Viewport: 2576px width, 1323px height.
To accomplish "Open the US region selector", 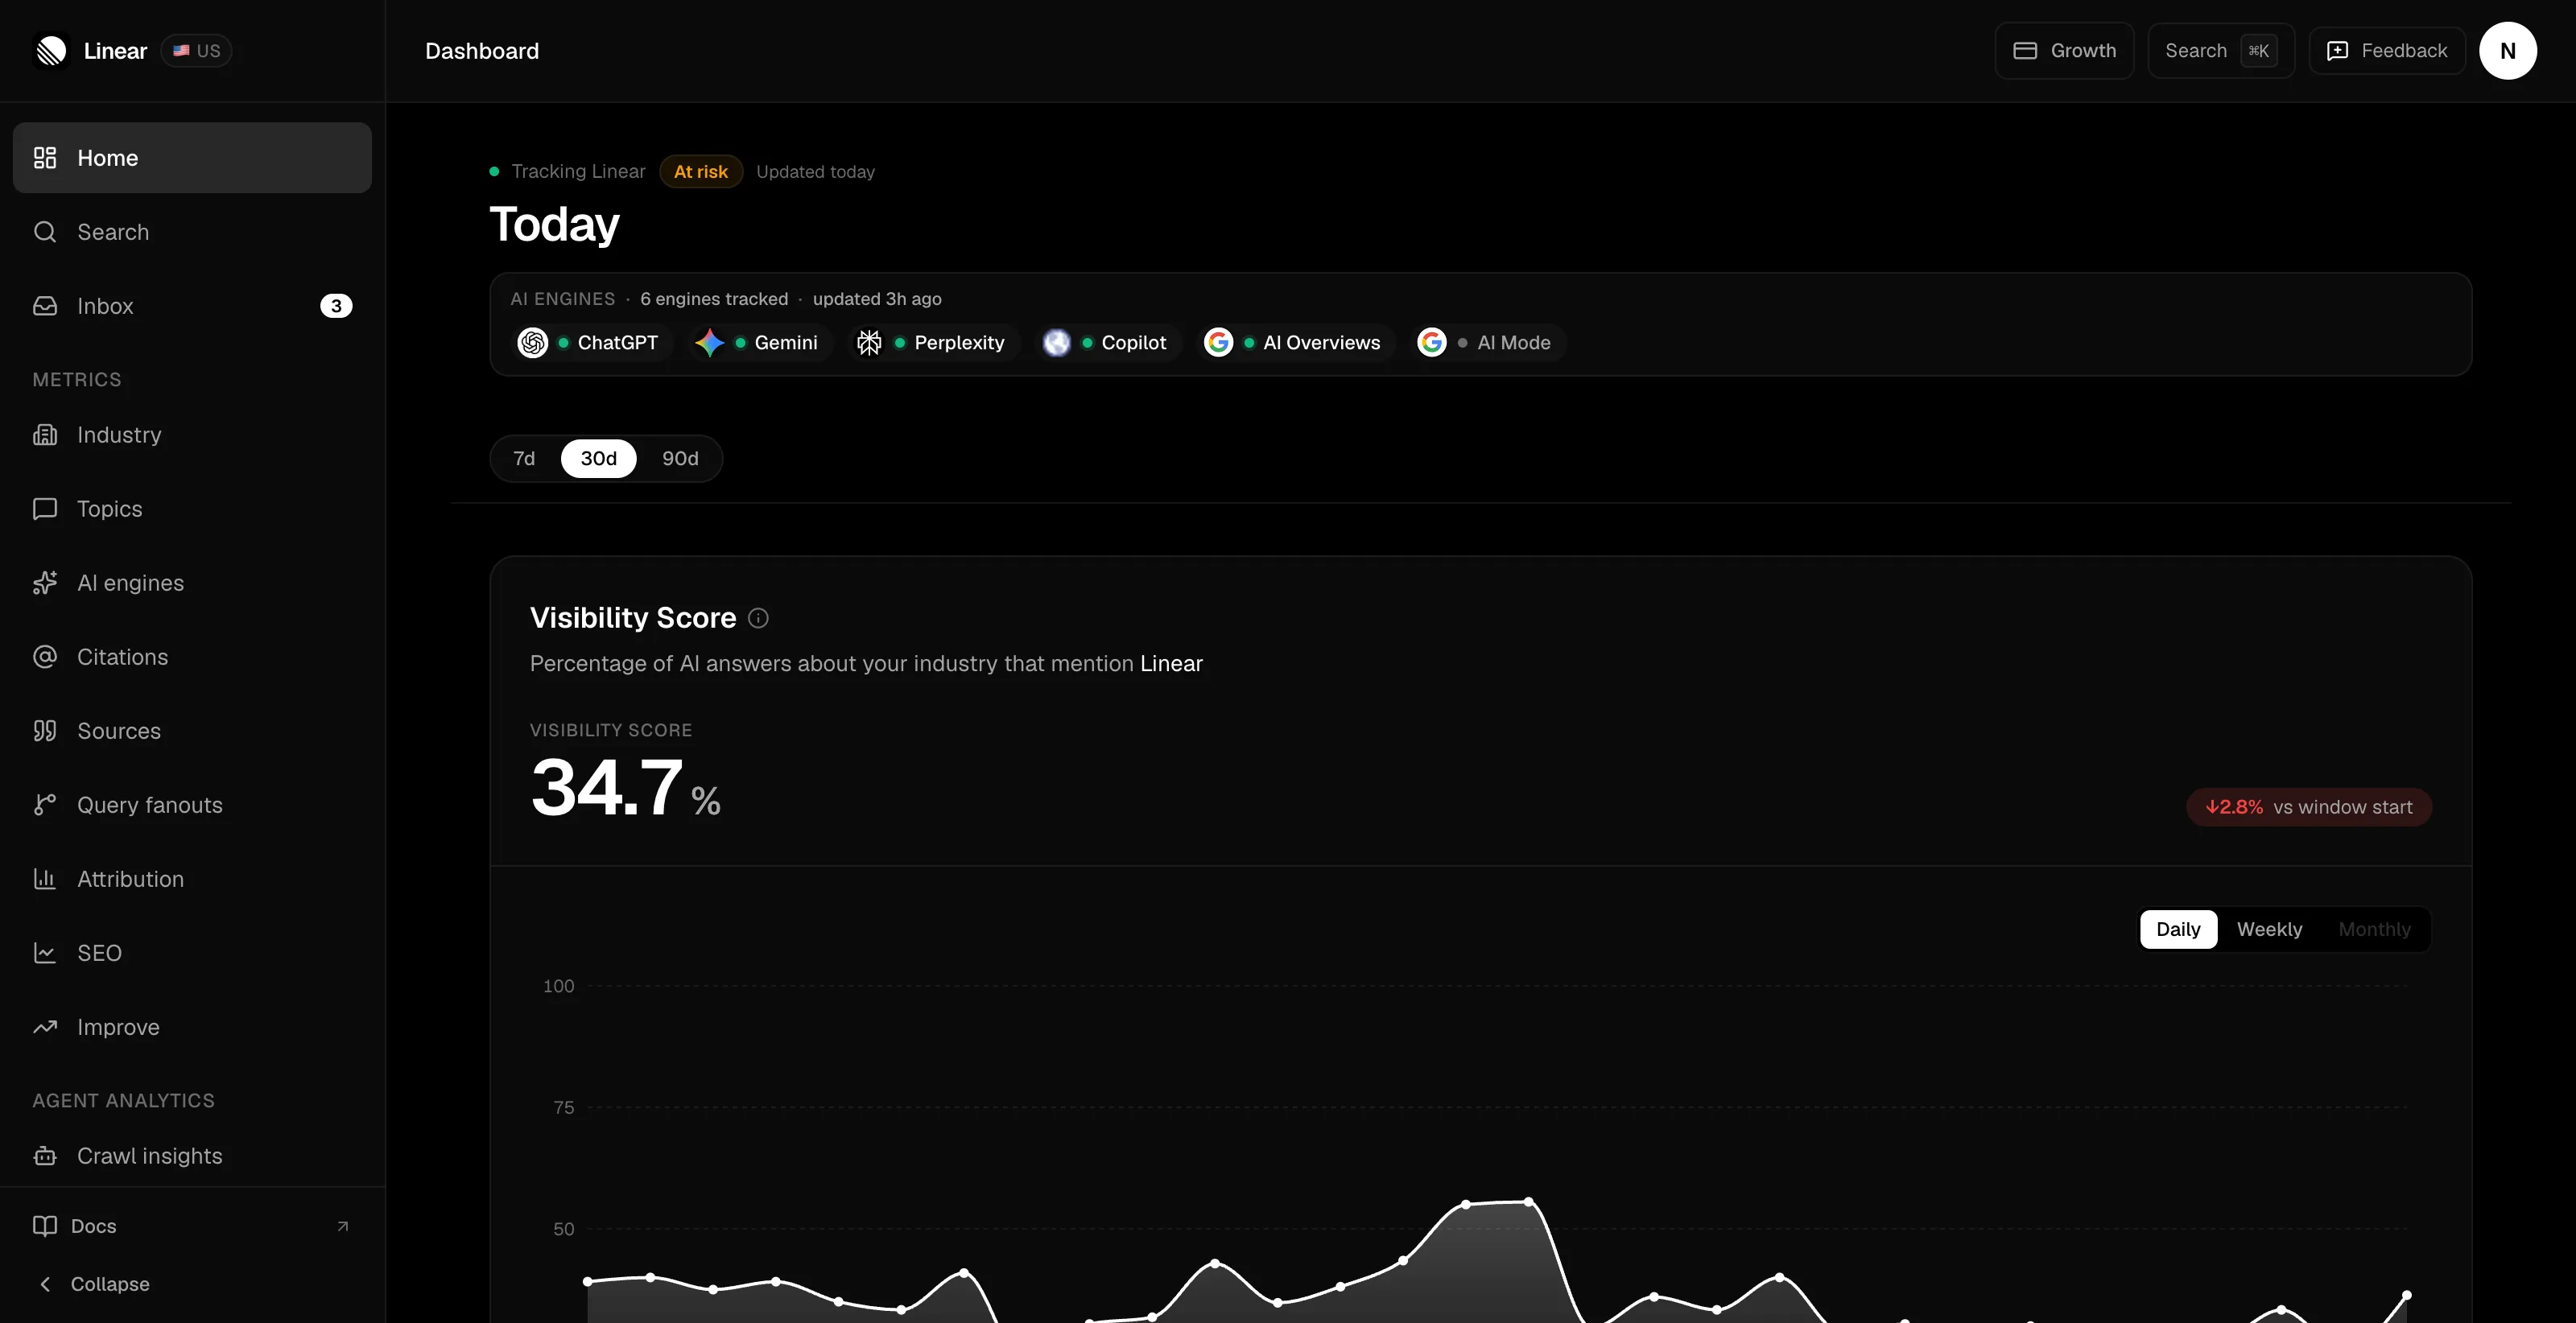I will pos(196,51).
